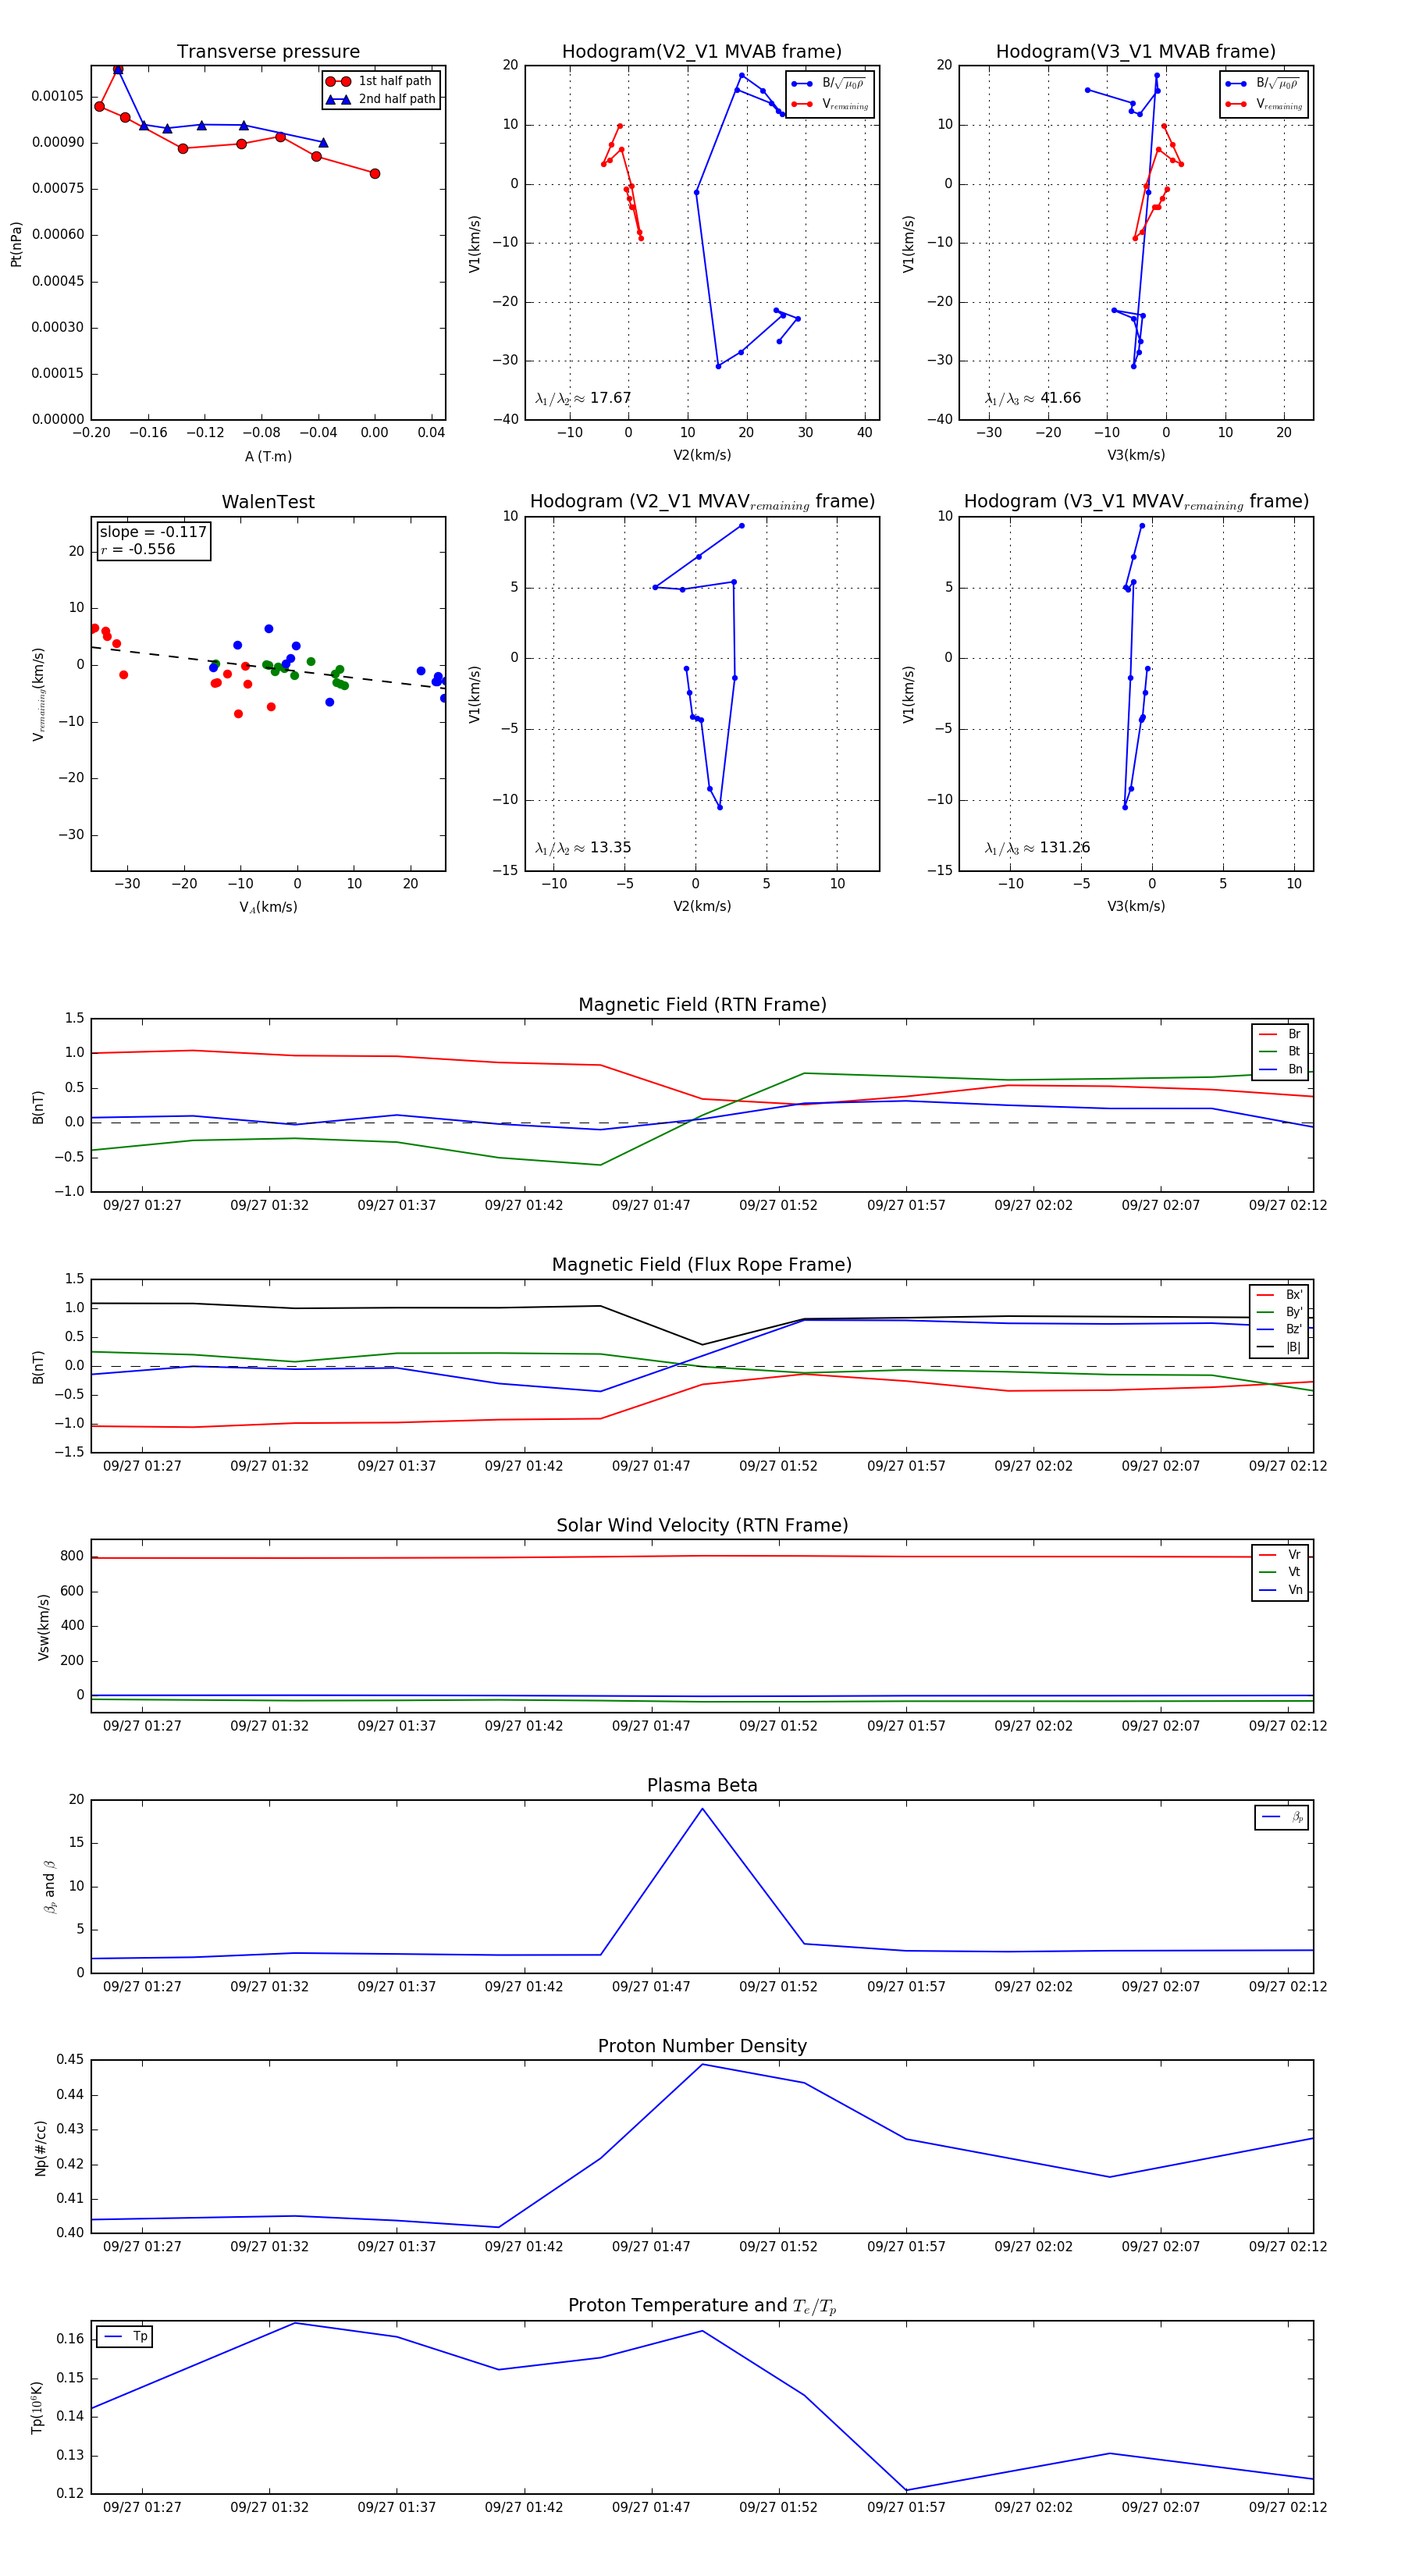Image resolution: width=1405 pixels, height=2576 pixels.
Task: Click the 'Plasma Beta' plot title
Action: (x=702, y=1786)
